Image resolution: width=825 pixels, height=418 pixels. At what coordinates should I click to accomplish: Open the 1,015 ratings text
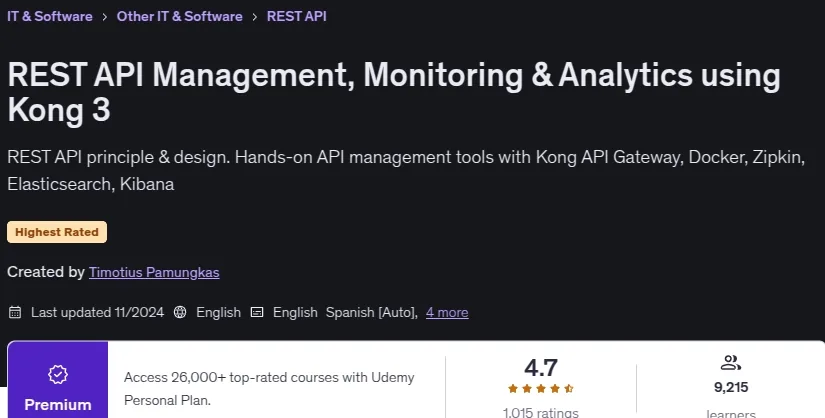pyautogui.click(x=541, y=412)
